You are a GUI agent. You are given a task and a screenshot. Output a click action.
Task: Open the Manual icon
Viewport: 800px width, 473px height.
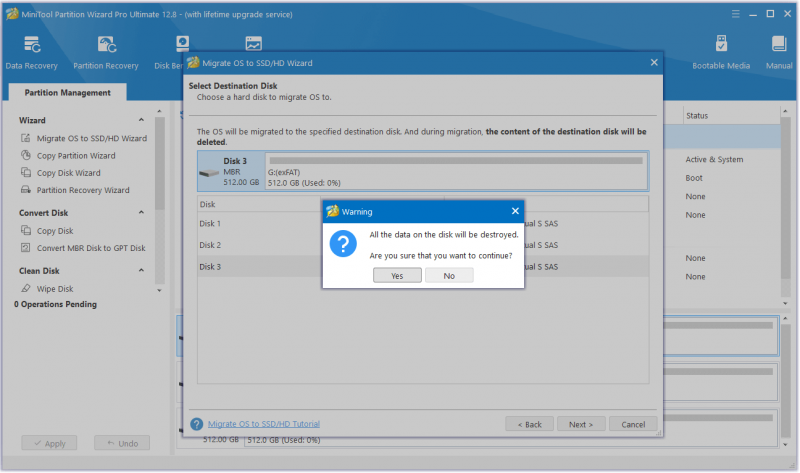pyautogui.click(x=779, y=52)
